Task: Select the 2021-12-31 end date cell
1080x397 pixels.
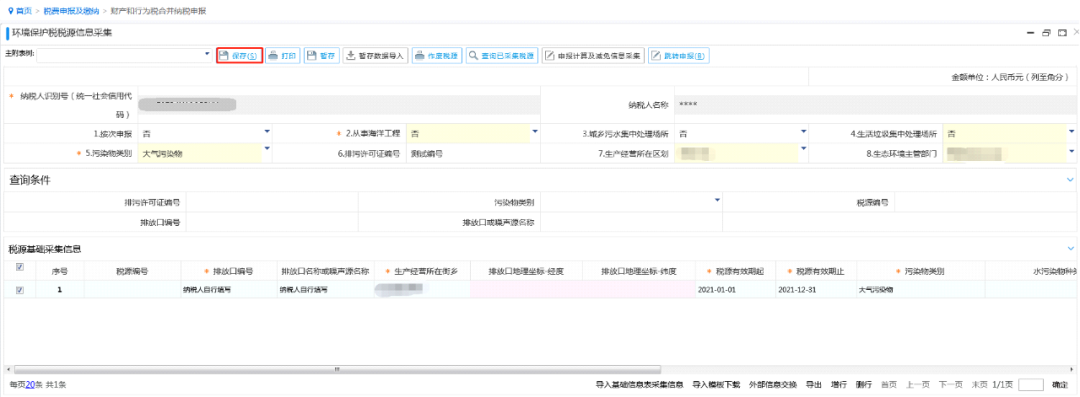Action: [816, 290]
